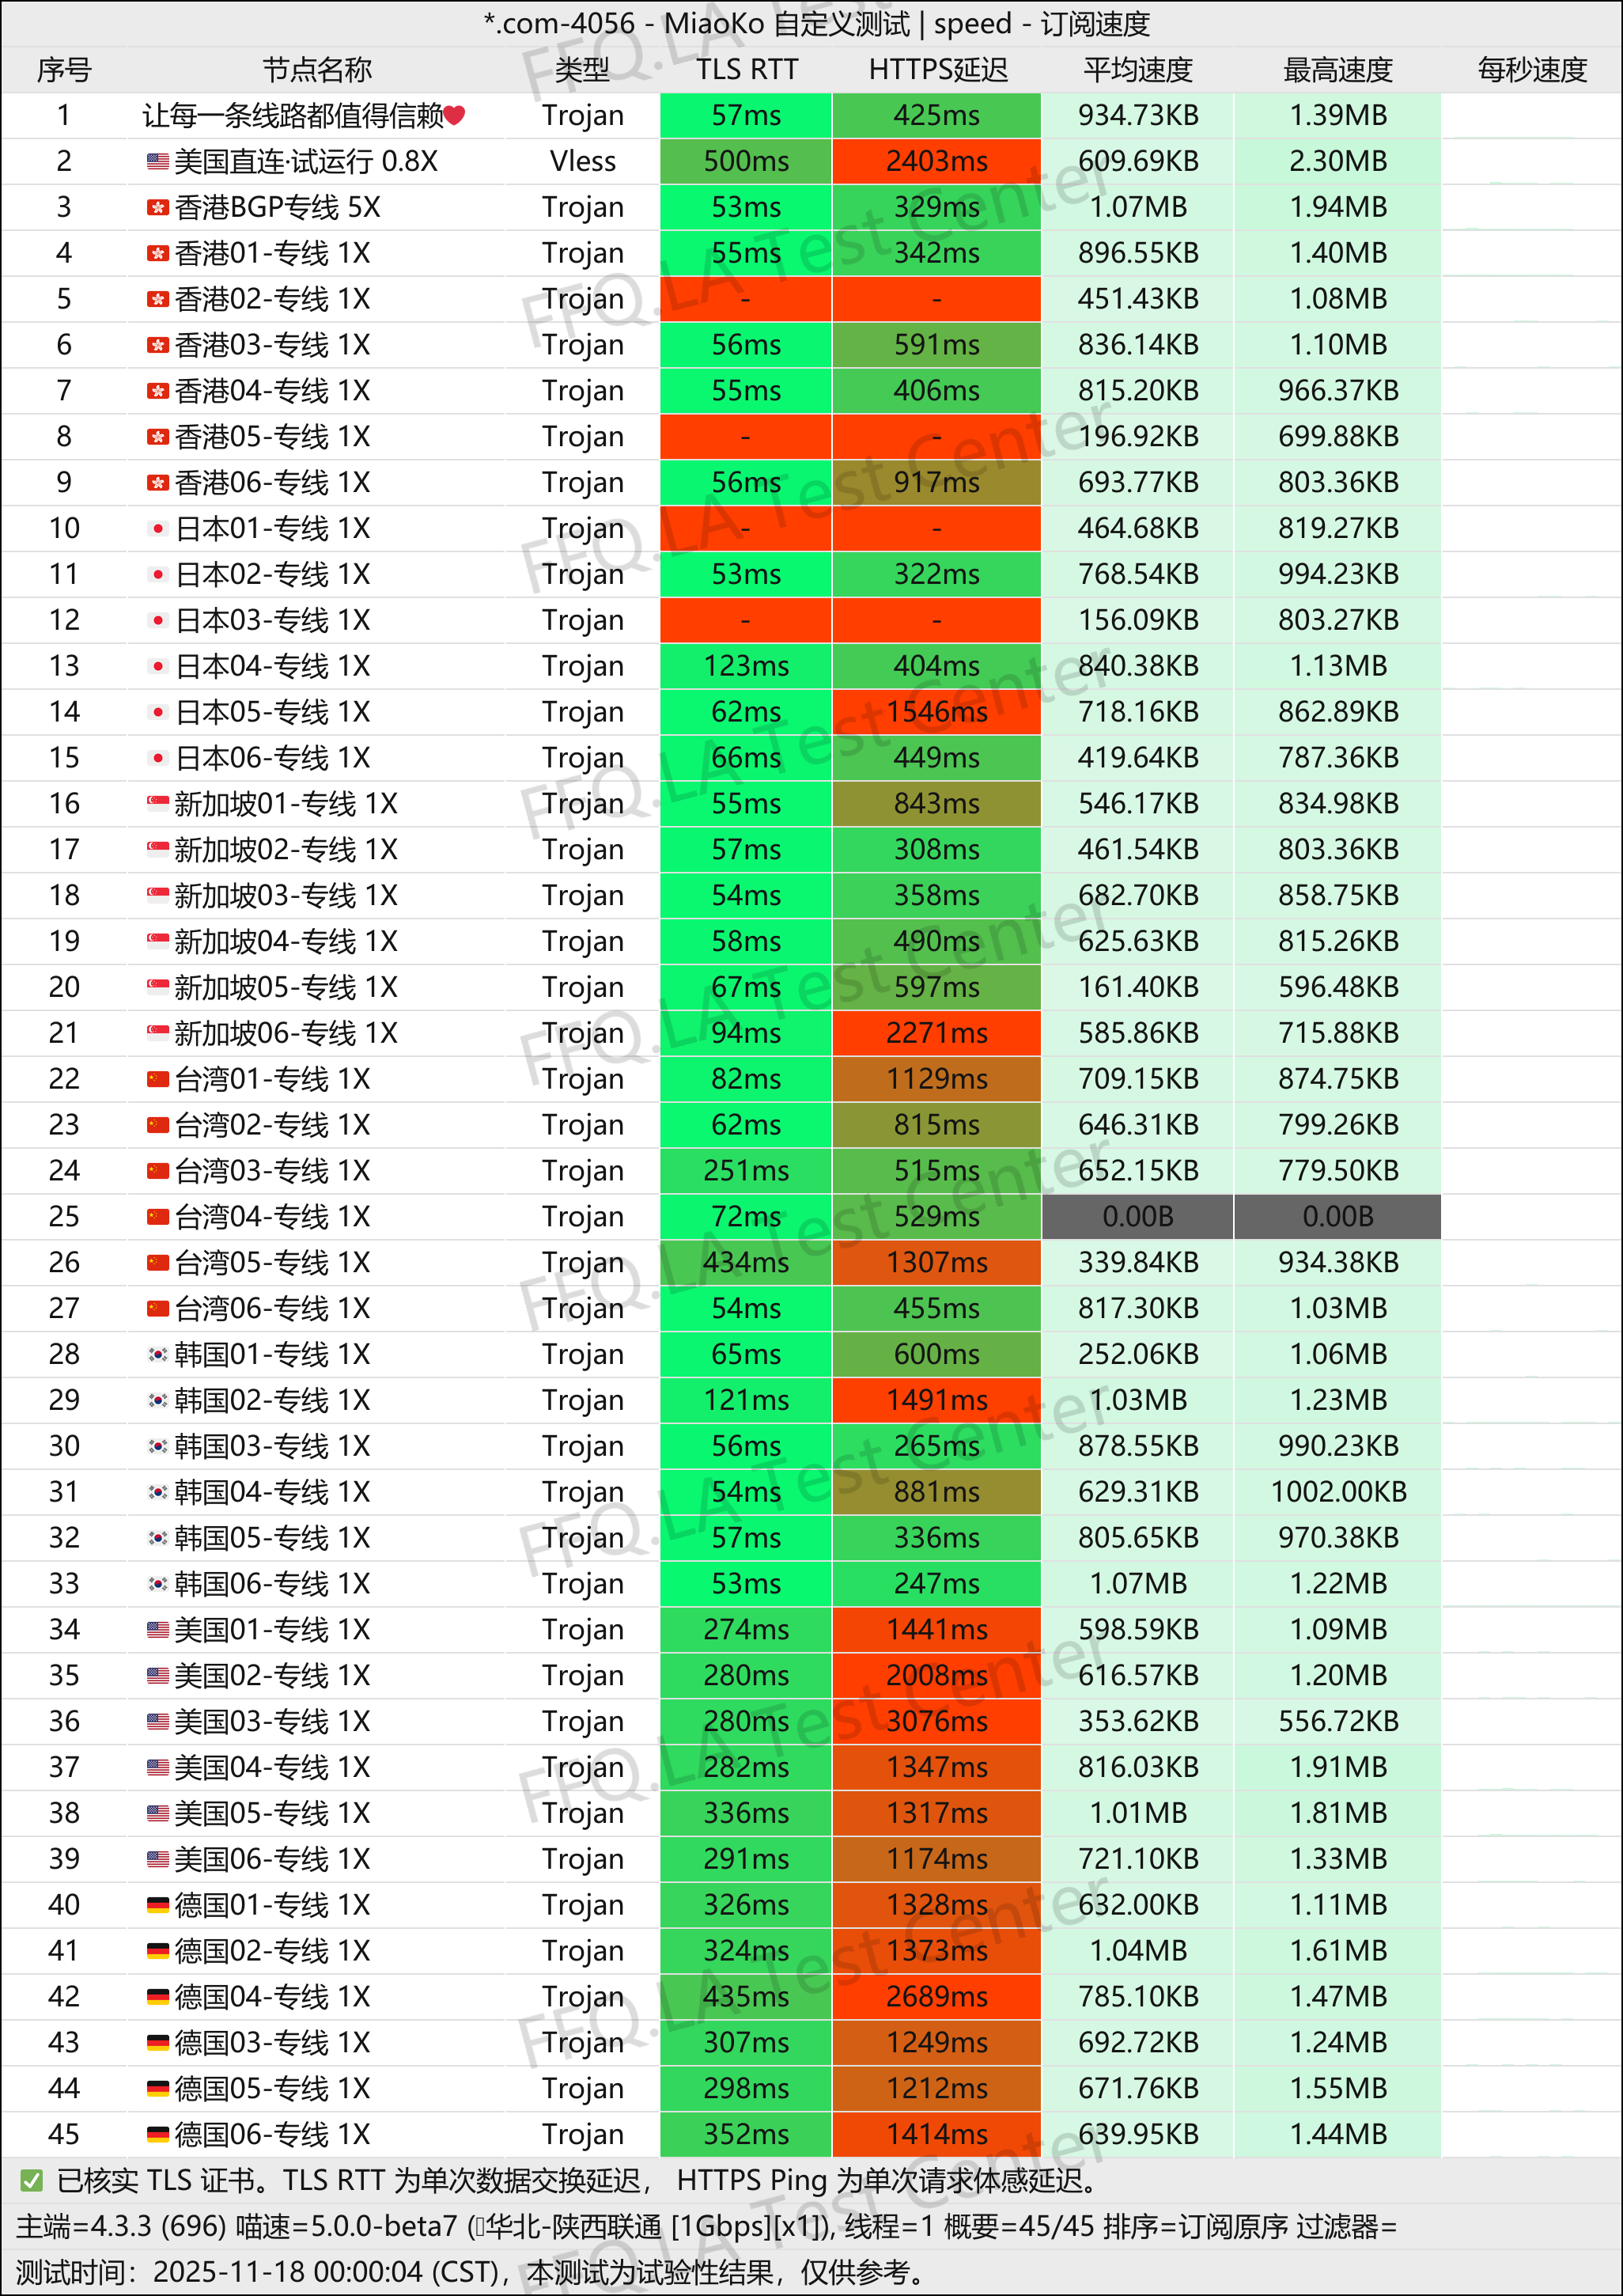The height and width of the screenshot is (2296, 1623).
Task: Click the 500ms TLS RTT cell
Action: [746, 161]
